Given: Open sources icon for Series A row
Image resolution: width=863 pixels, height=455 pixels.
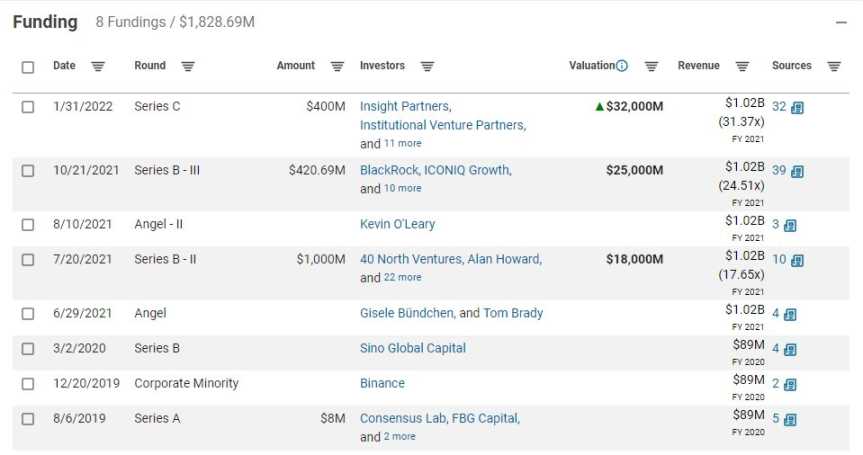Looking at the screenshot, I should pos(790,420).
